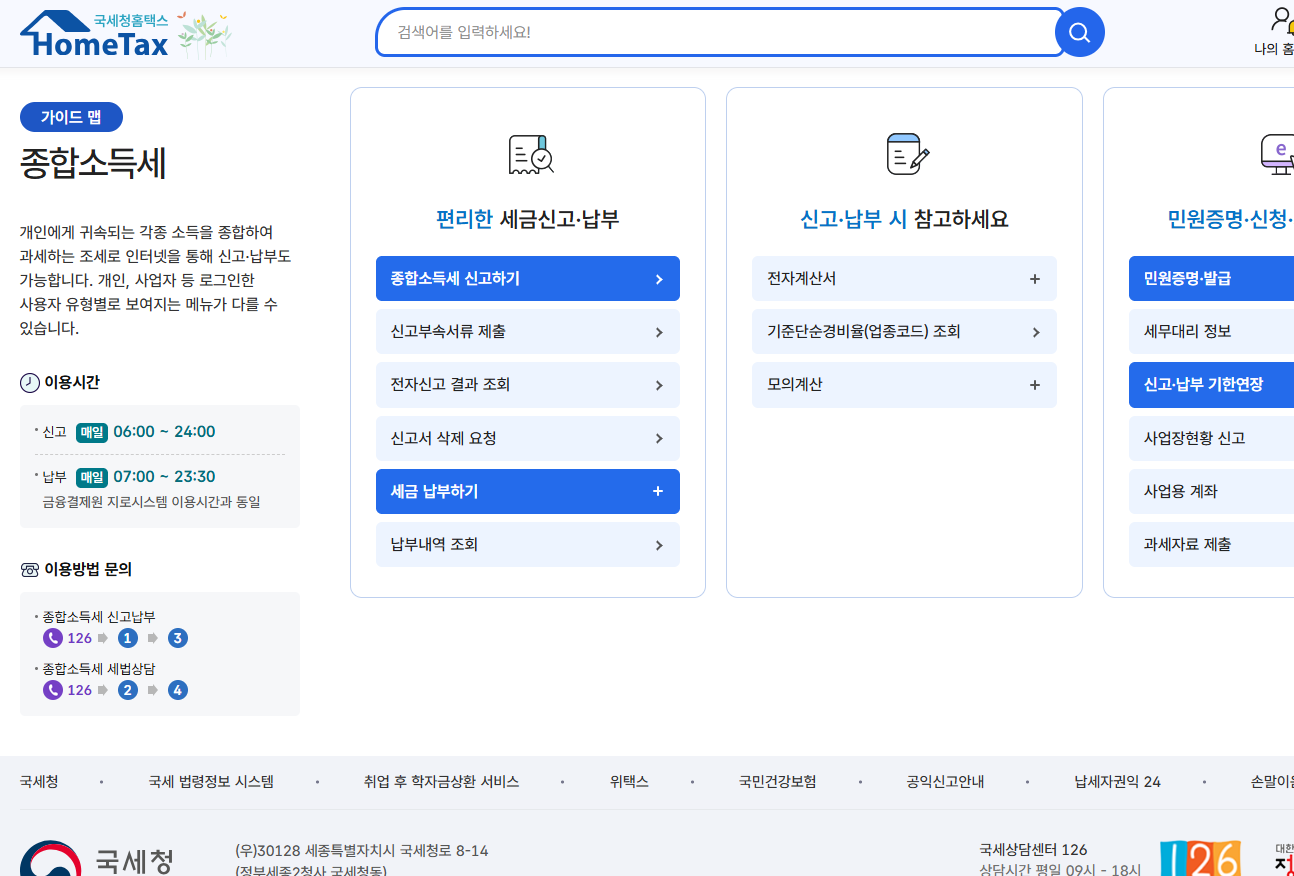Open 신고서 삭제 요청
The image size is (1294, 876).
(528, 439)
